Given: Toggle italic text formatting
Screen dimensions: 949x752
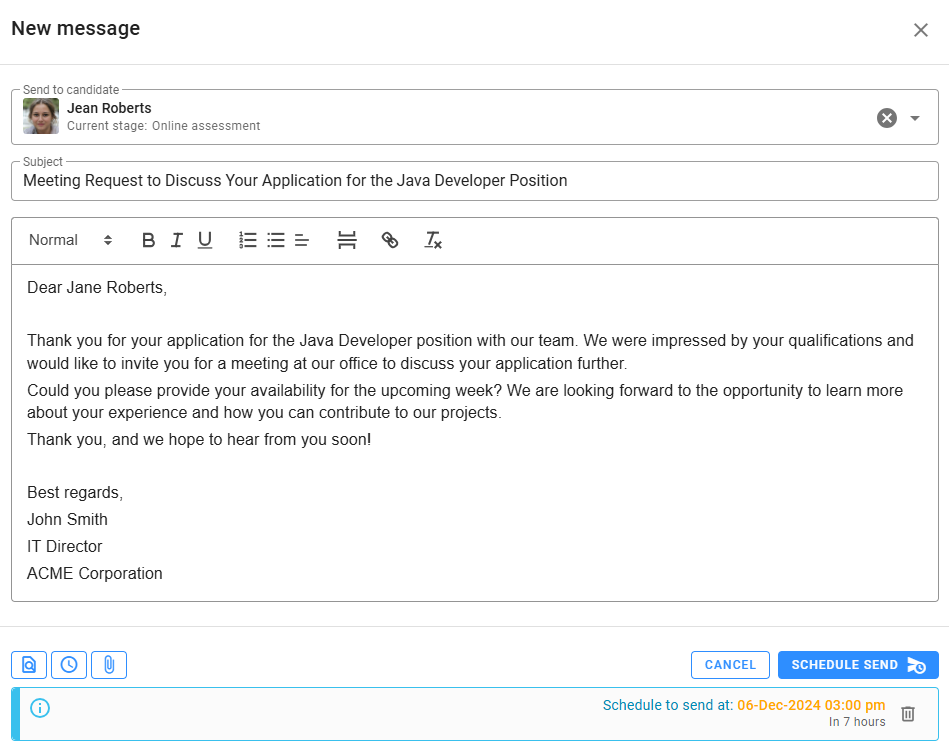Looking at the screenshot, I should point(176,240).
